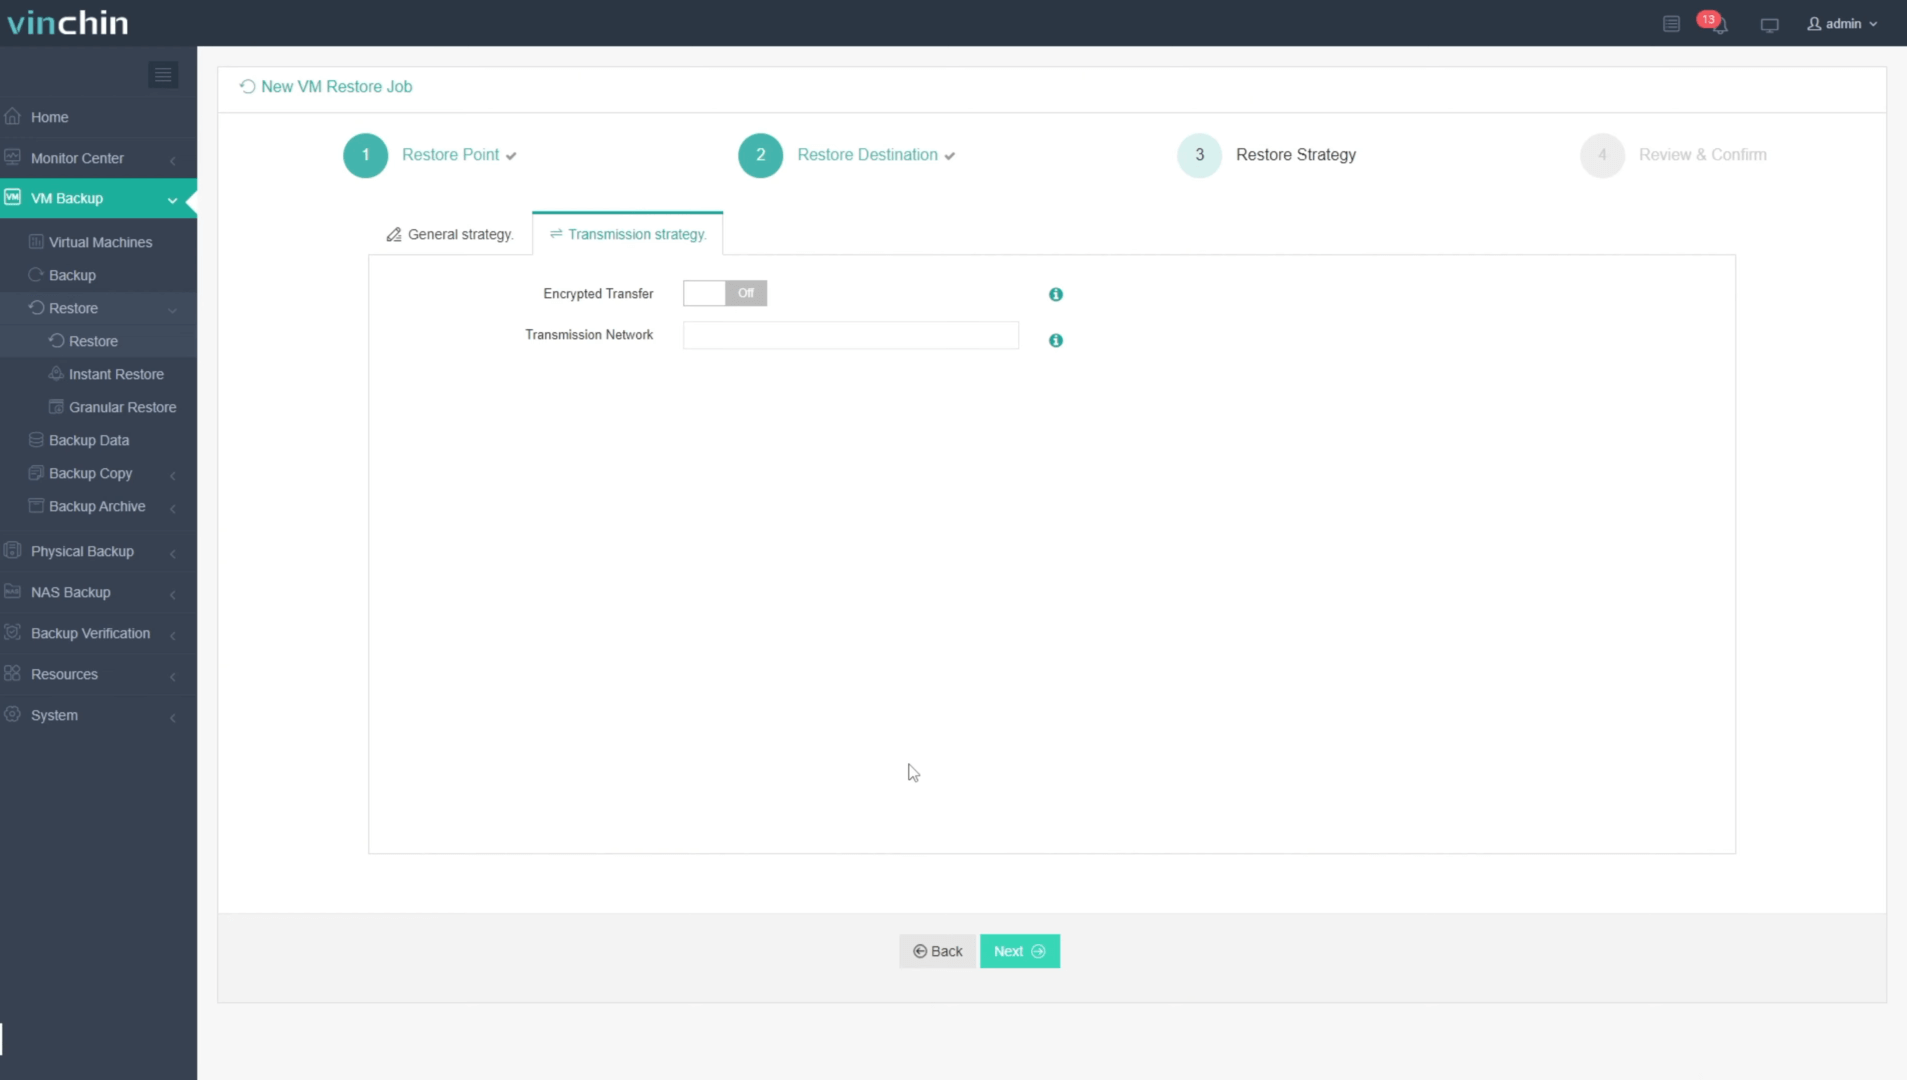This screenshot has height=1080, width=1907.
Task: Click the Restore Point label
Action: pos(450,155)
